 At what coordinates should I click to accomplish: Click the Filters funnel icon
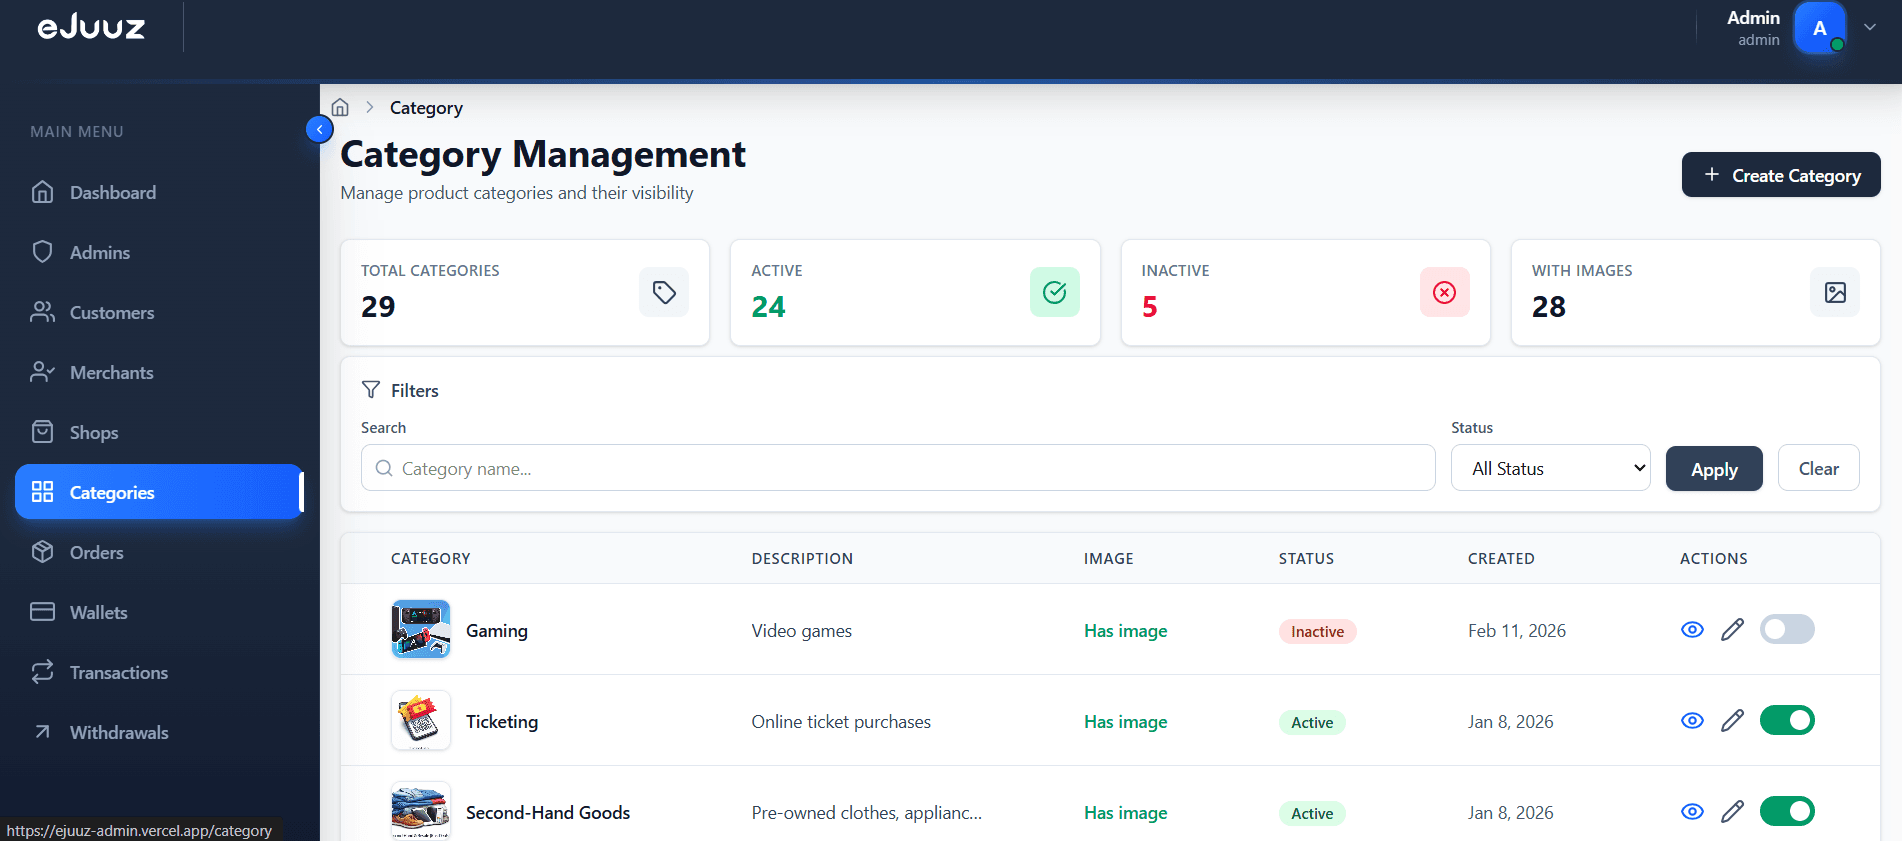pyautogui.click(x=371, y=390)
